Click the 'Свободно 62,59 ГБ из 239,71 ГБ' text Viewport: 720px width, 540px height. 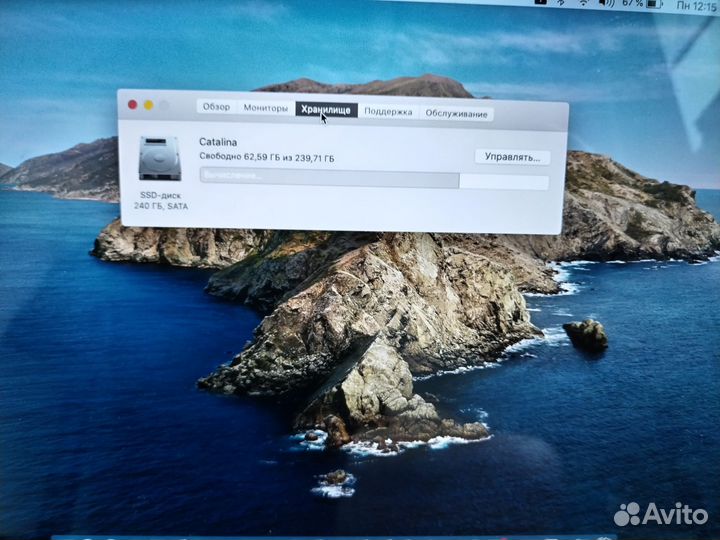267,158
